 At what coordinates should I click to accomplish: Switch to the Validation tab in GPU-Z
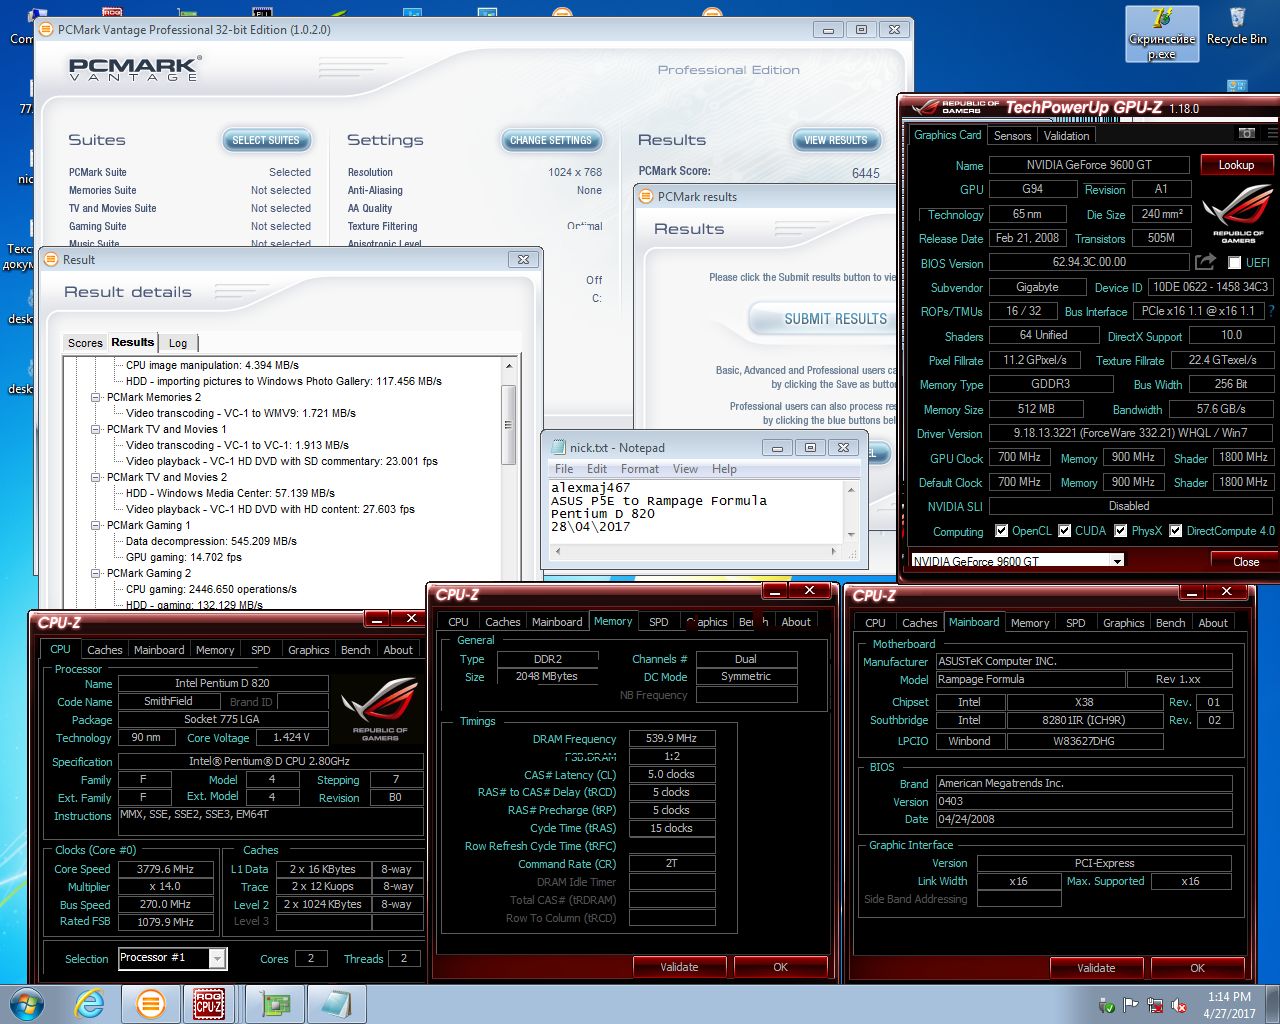1067,136
